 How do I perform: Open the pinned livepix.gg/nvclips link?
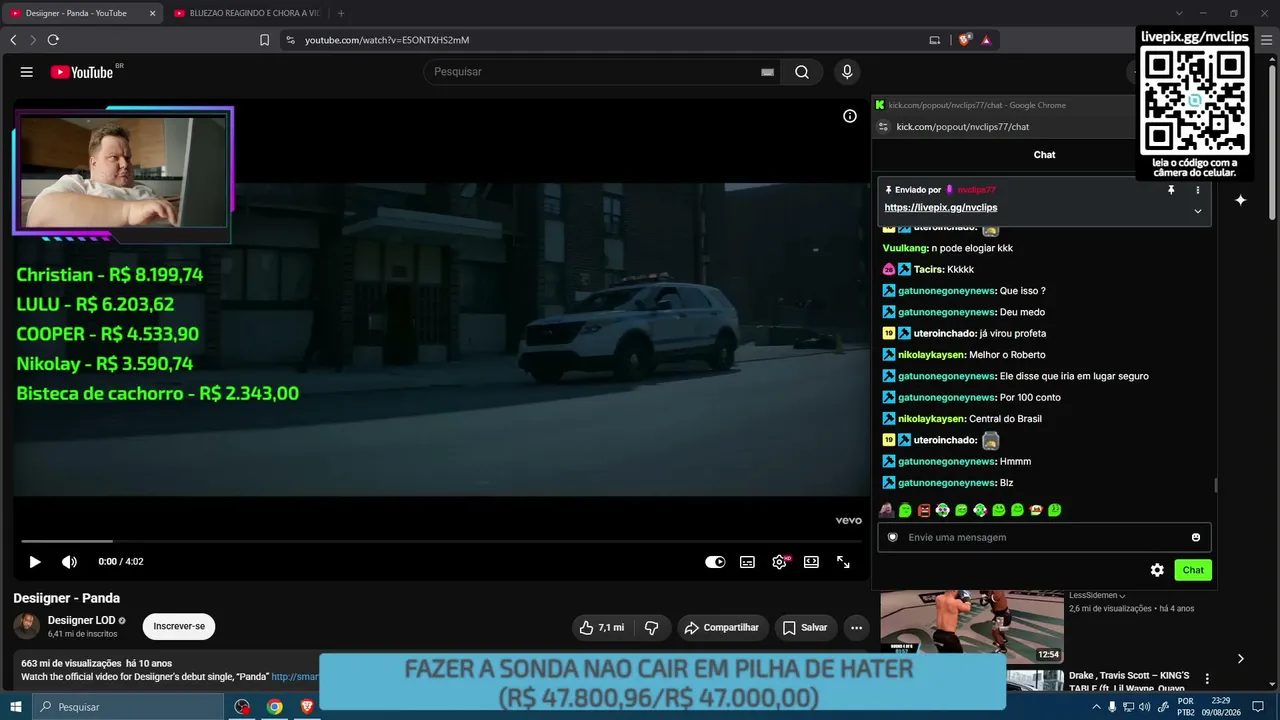pos(941,208)
